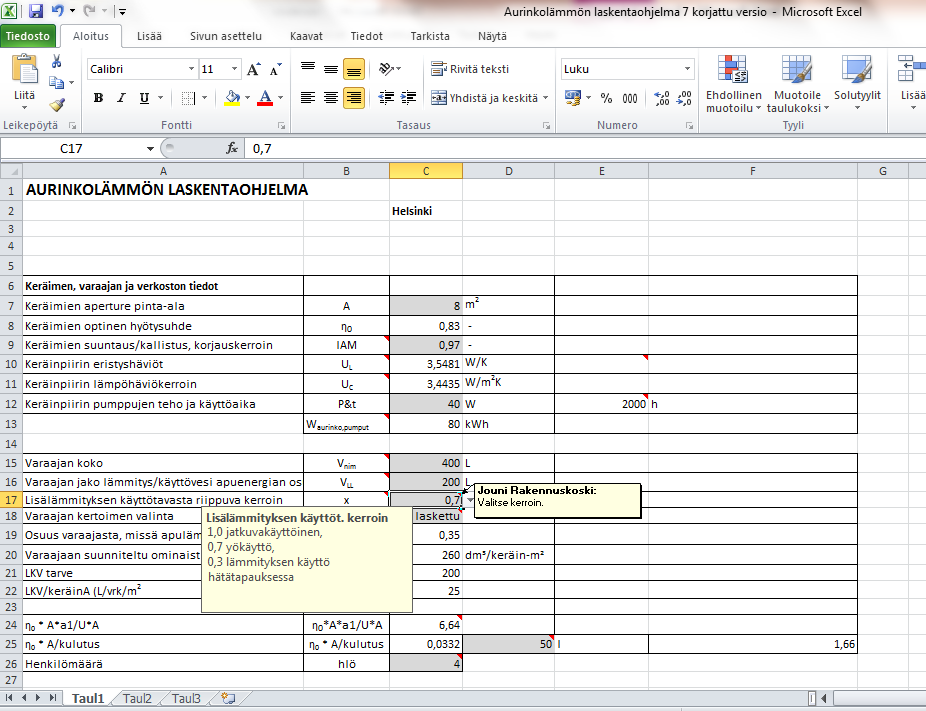Save the workbook with the floppy disk icon
926x711 pixels.
tap(36, 11)
